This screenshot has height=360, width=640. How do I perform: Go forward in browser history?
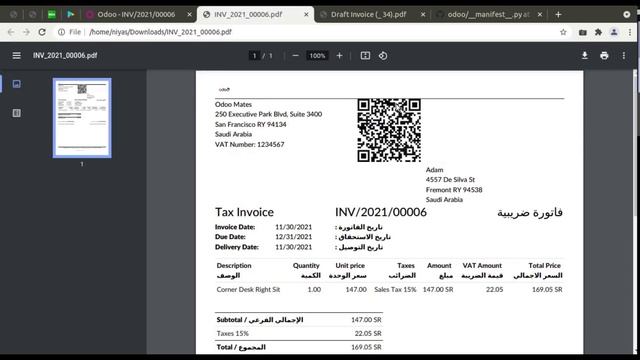coord(26,32)
